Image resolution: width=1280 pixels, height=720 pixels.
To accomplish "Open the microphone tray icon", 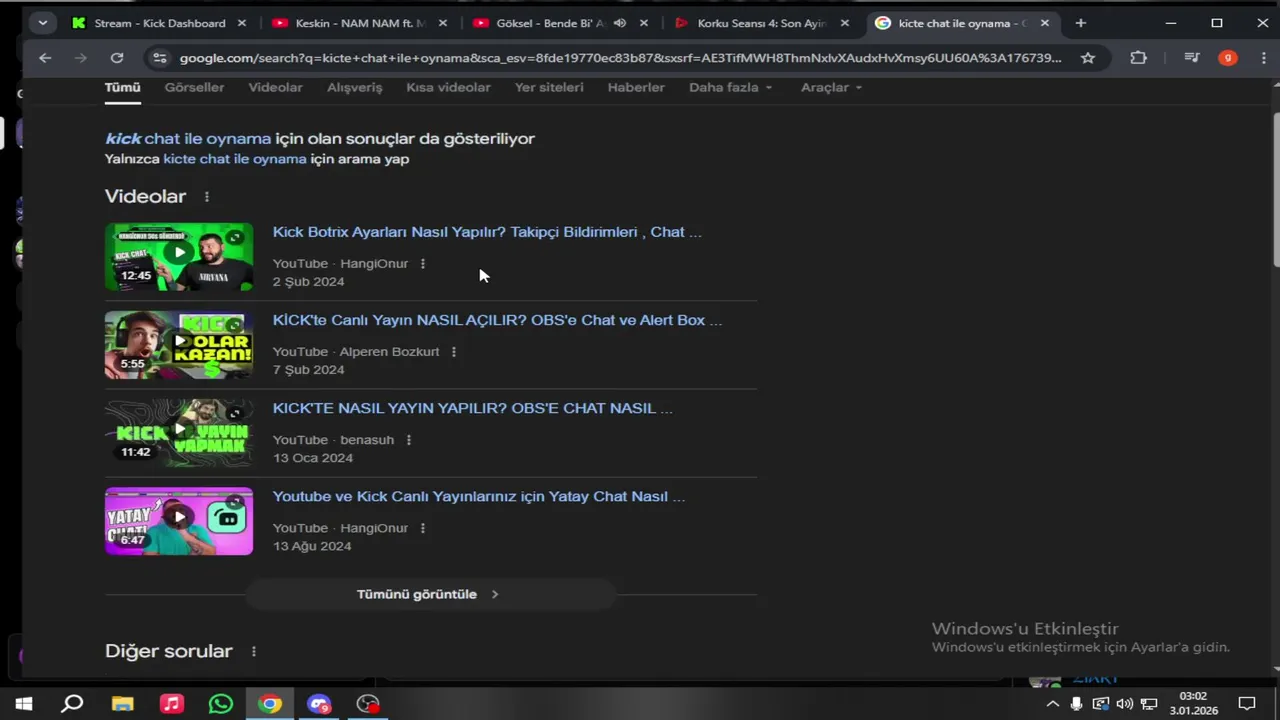I will [x=1076, y=704].
